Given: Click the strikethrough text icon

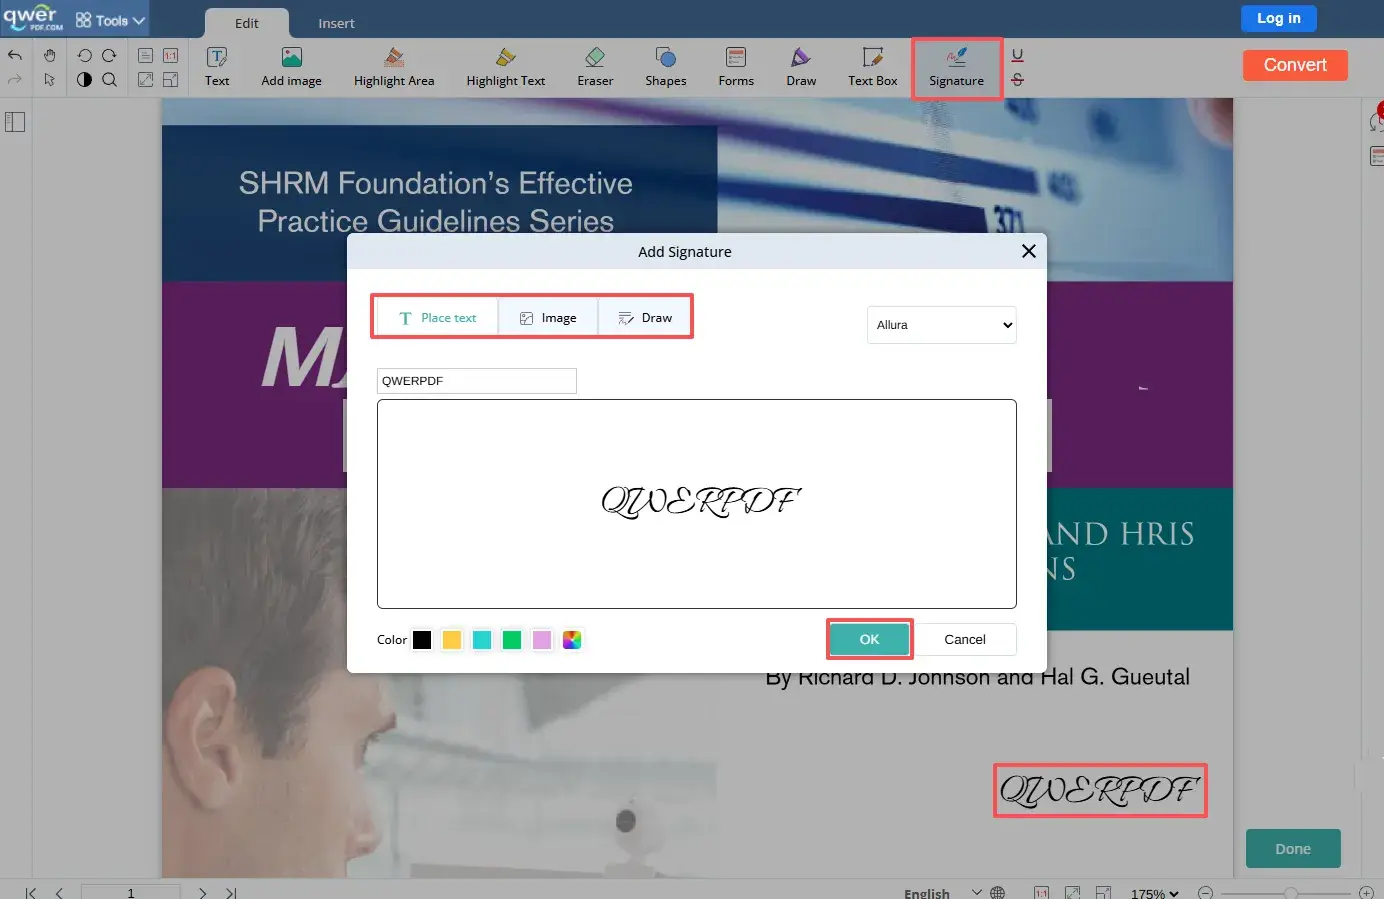Looking at the screenshot, I should tap(1017, 80).
